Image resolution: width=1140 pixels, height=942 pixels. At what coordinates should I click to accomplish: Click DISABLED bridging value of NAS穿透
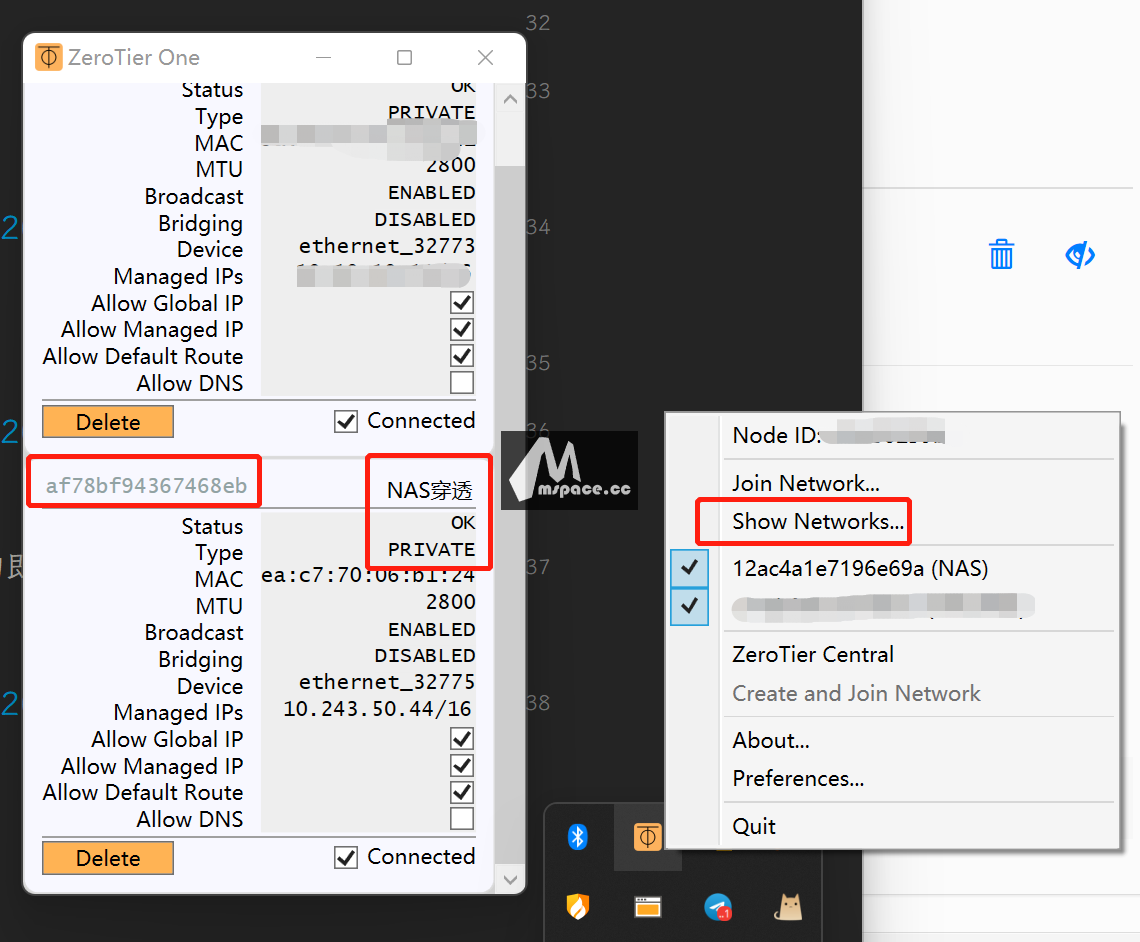[425, 656]
